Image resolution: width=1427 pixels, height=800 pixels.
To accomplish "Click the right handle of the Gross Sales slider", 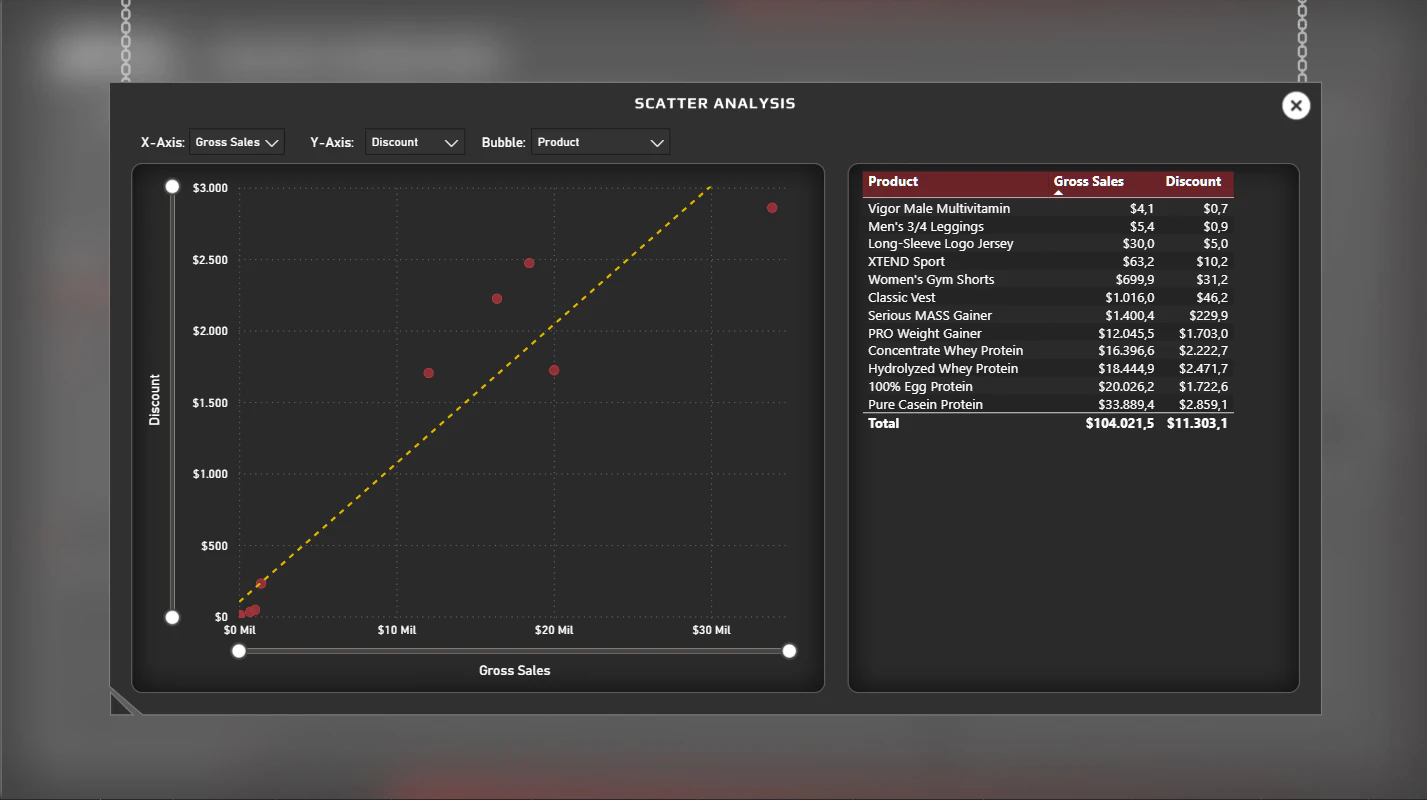I will (x=789, y=651).
